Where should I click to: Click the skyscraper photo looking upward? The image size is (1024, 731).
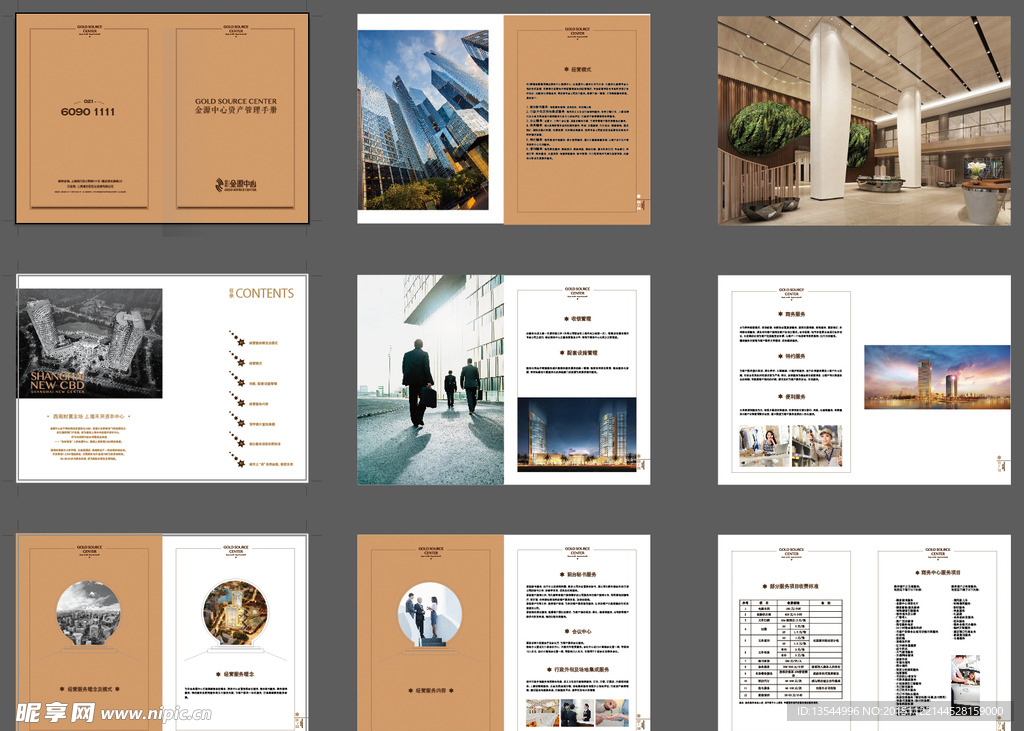(x=423, y=119)
